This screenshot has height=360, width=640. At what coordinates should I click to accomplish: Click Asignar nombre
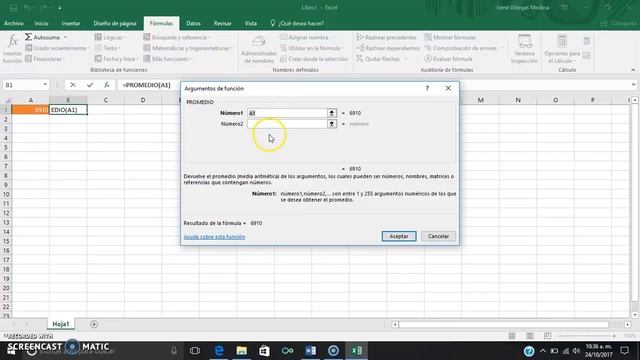click(x=307, y=37)
